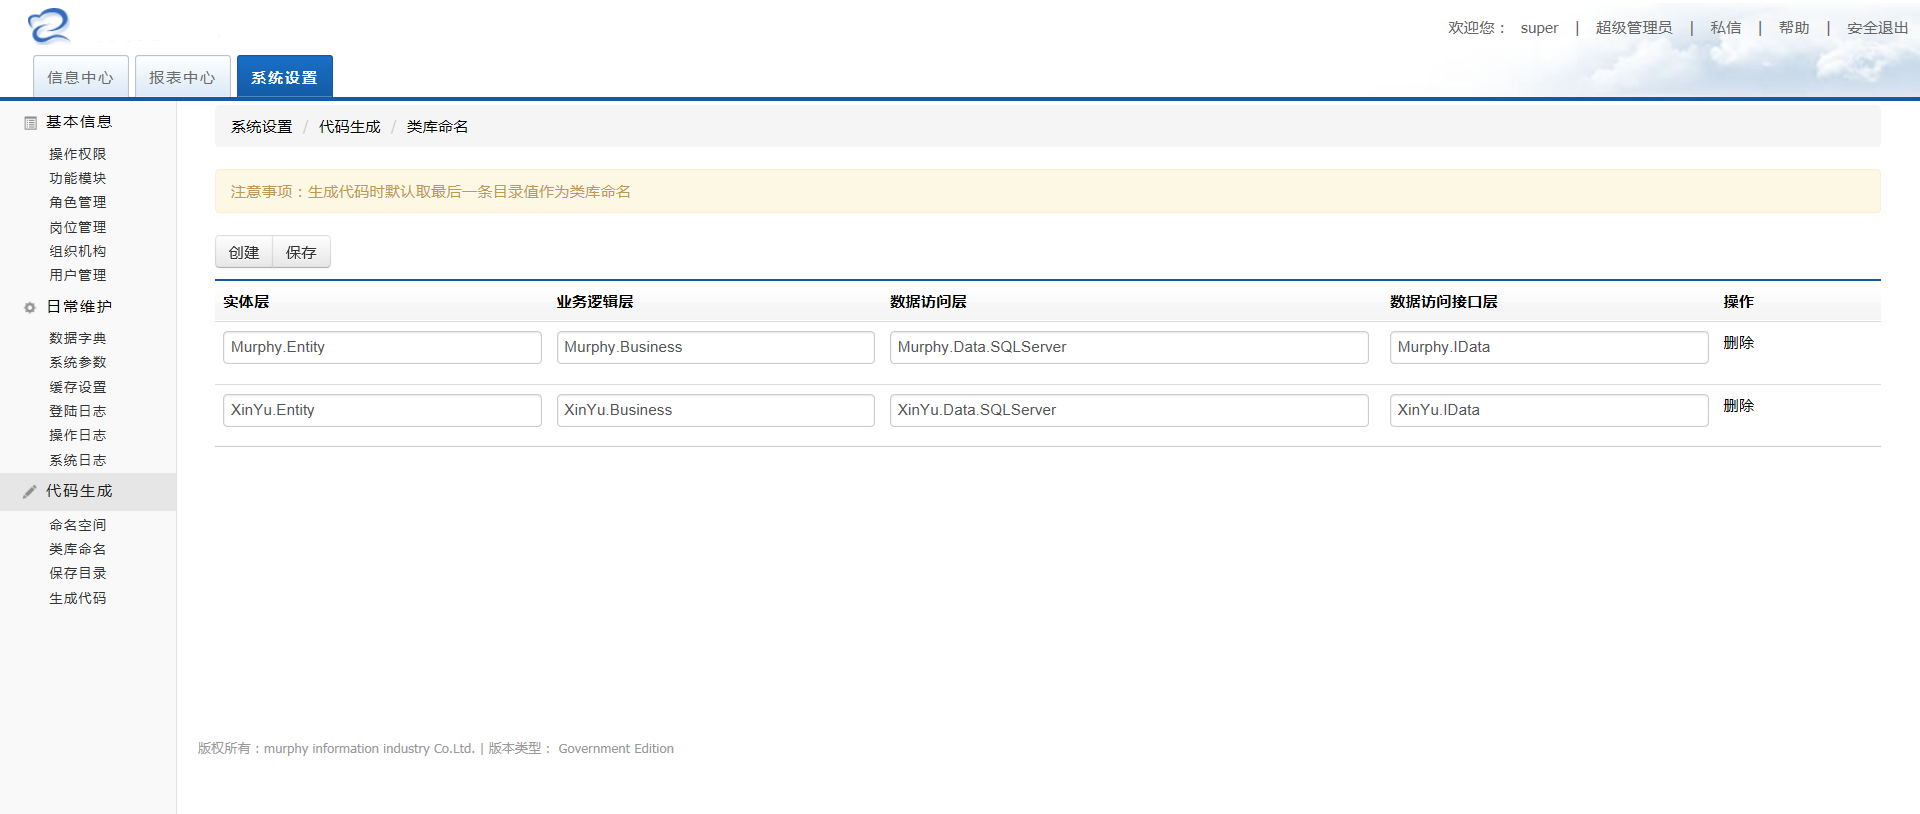Open 私信 messages in header

1726,28
